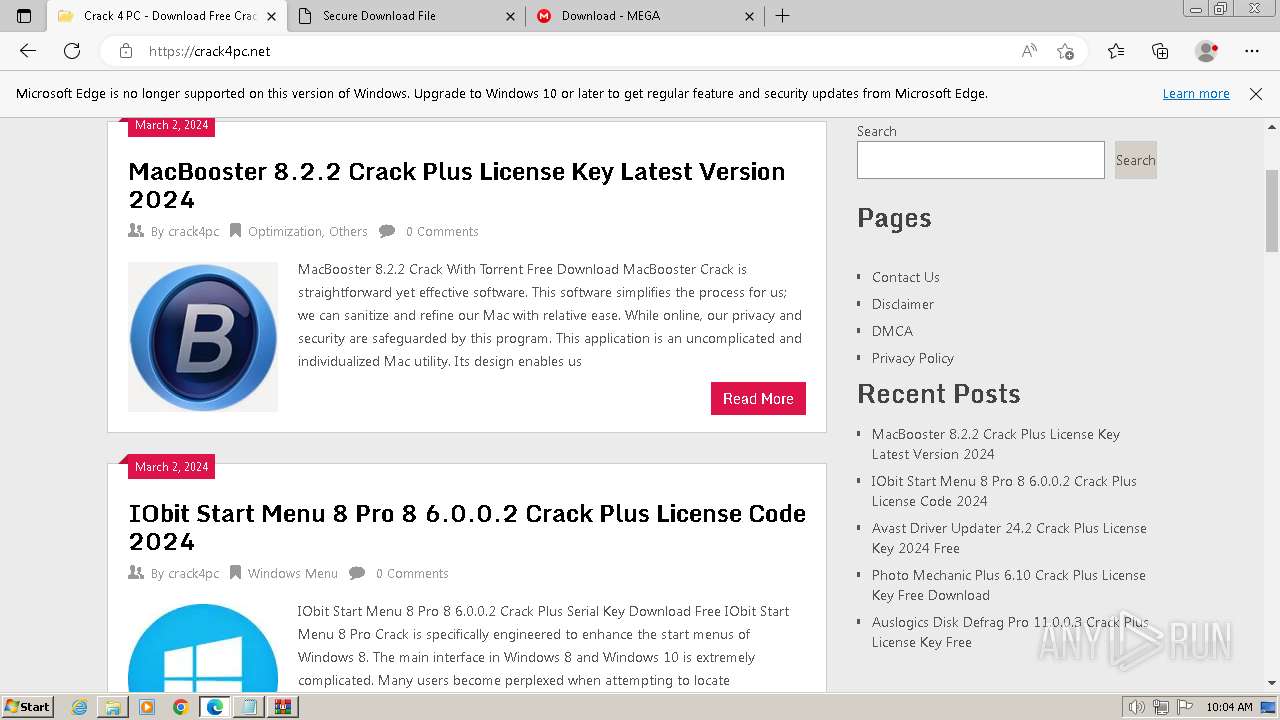Open a new browser tab
The height and width of the screenshot is (720, 1280).
[x=783, y=16]
